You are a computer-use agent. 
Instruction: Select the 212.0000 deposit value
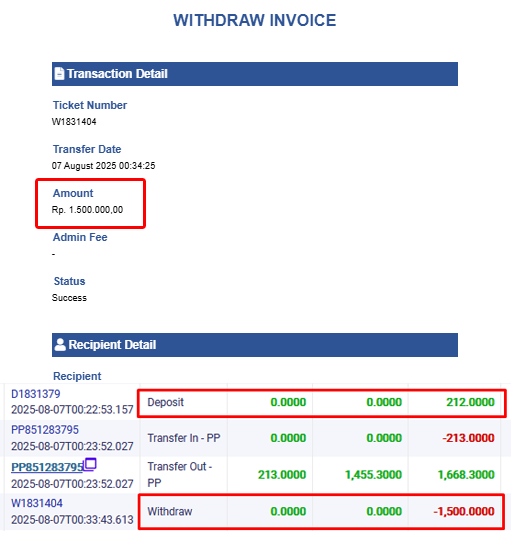(470, 402)
